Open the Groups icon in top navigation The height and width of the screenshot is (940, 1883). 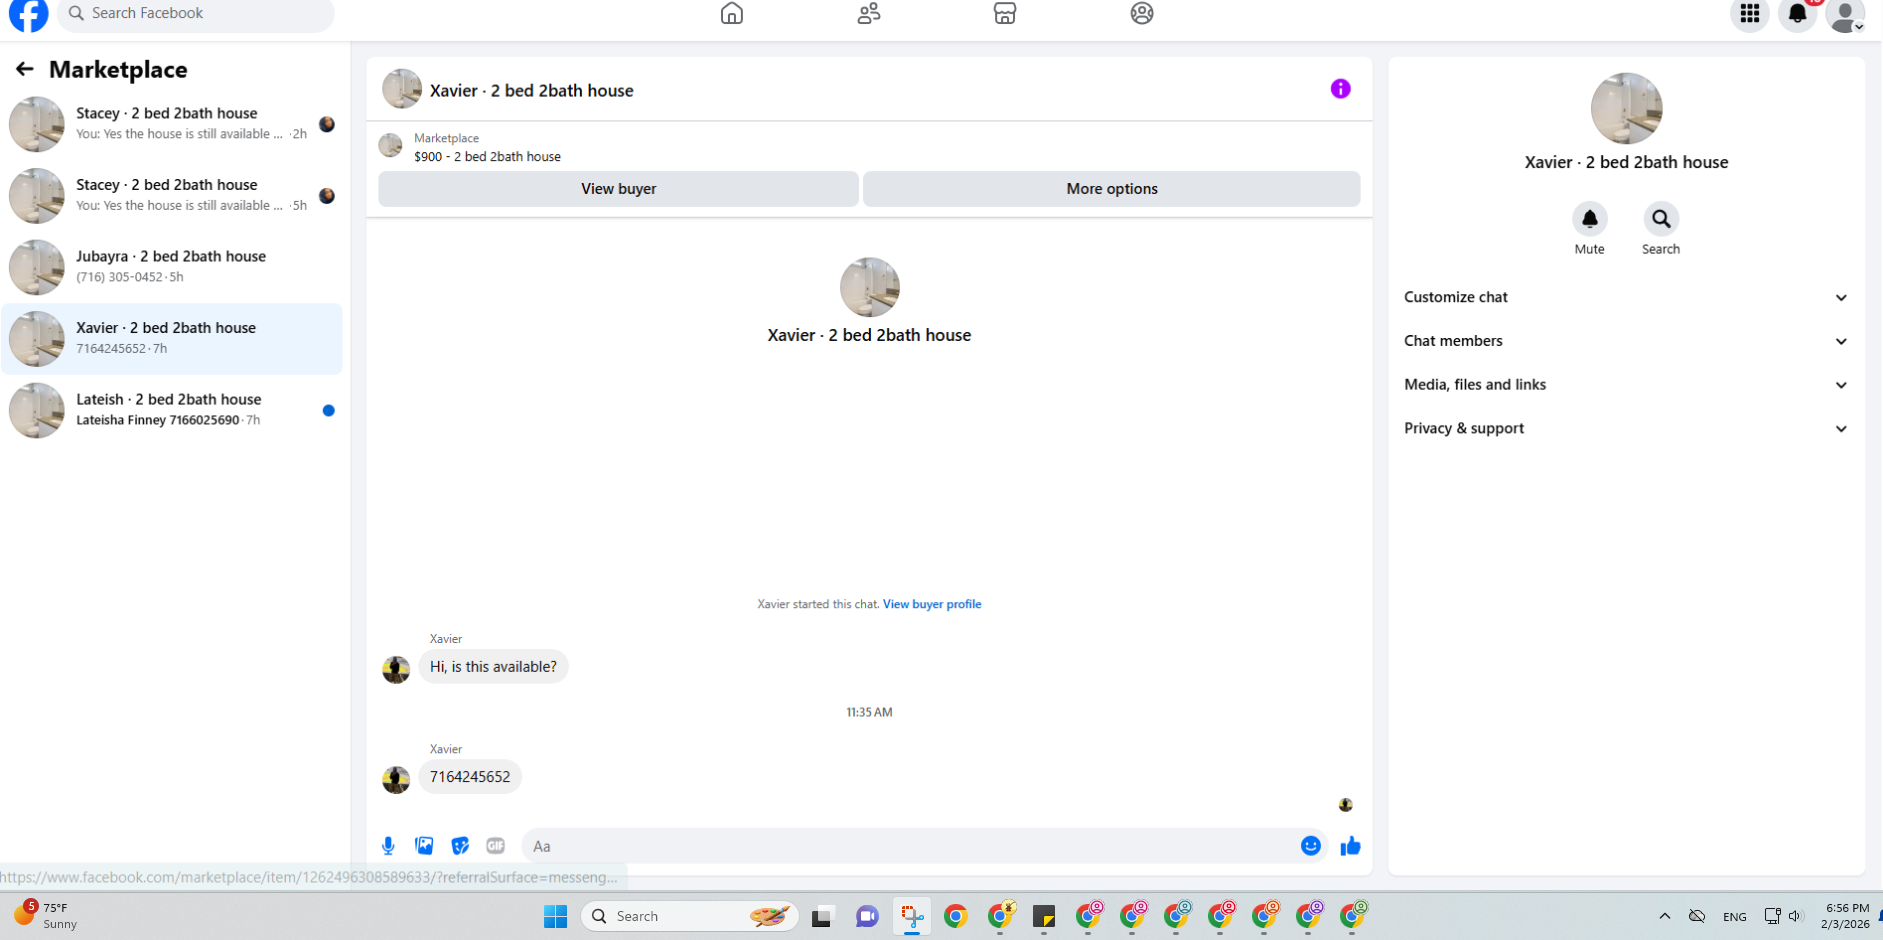click(x=1142, y=13)
